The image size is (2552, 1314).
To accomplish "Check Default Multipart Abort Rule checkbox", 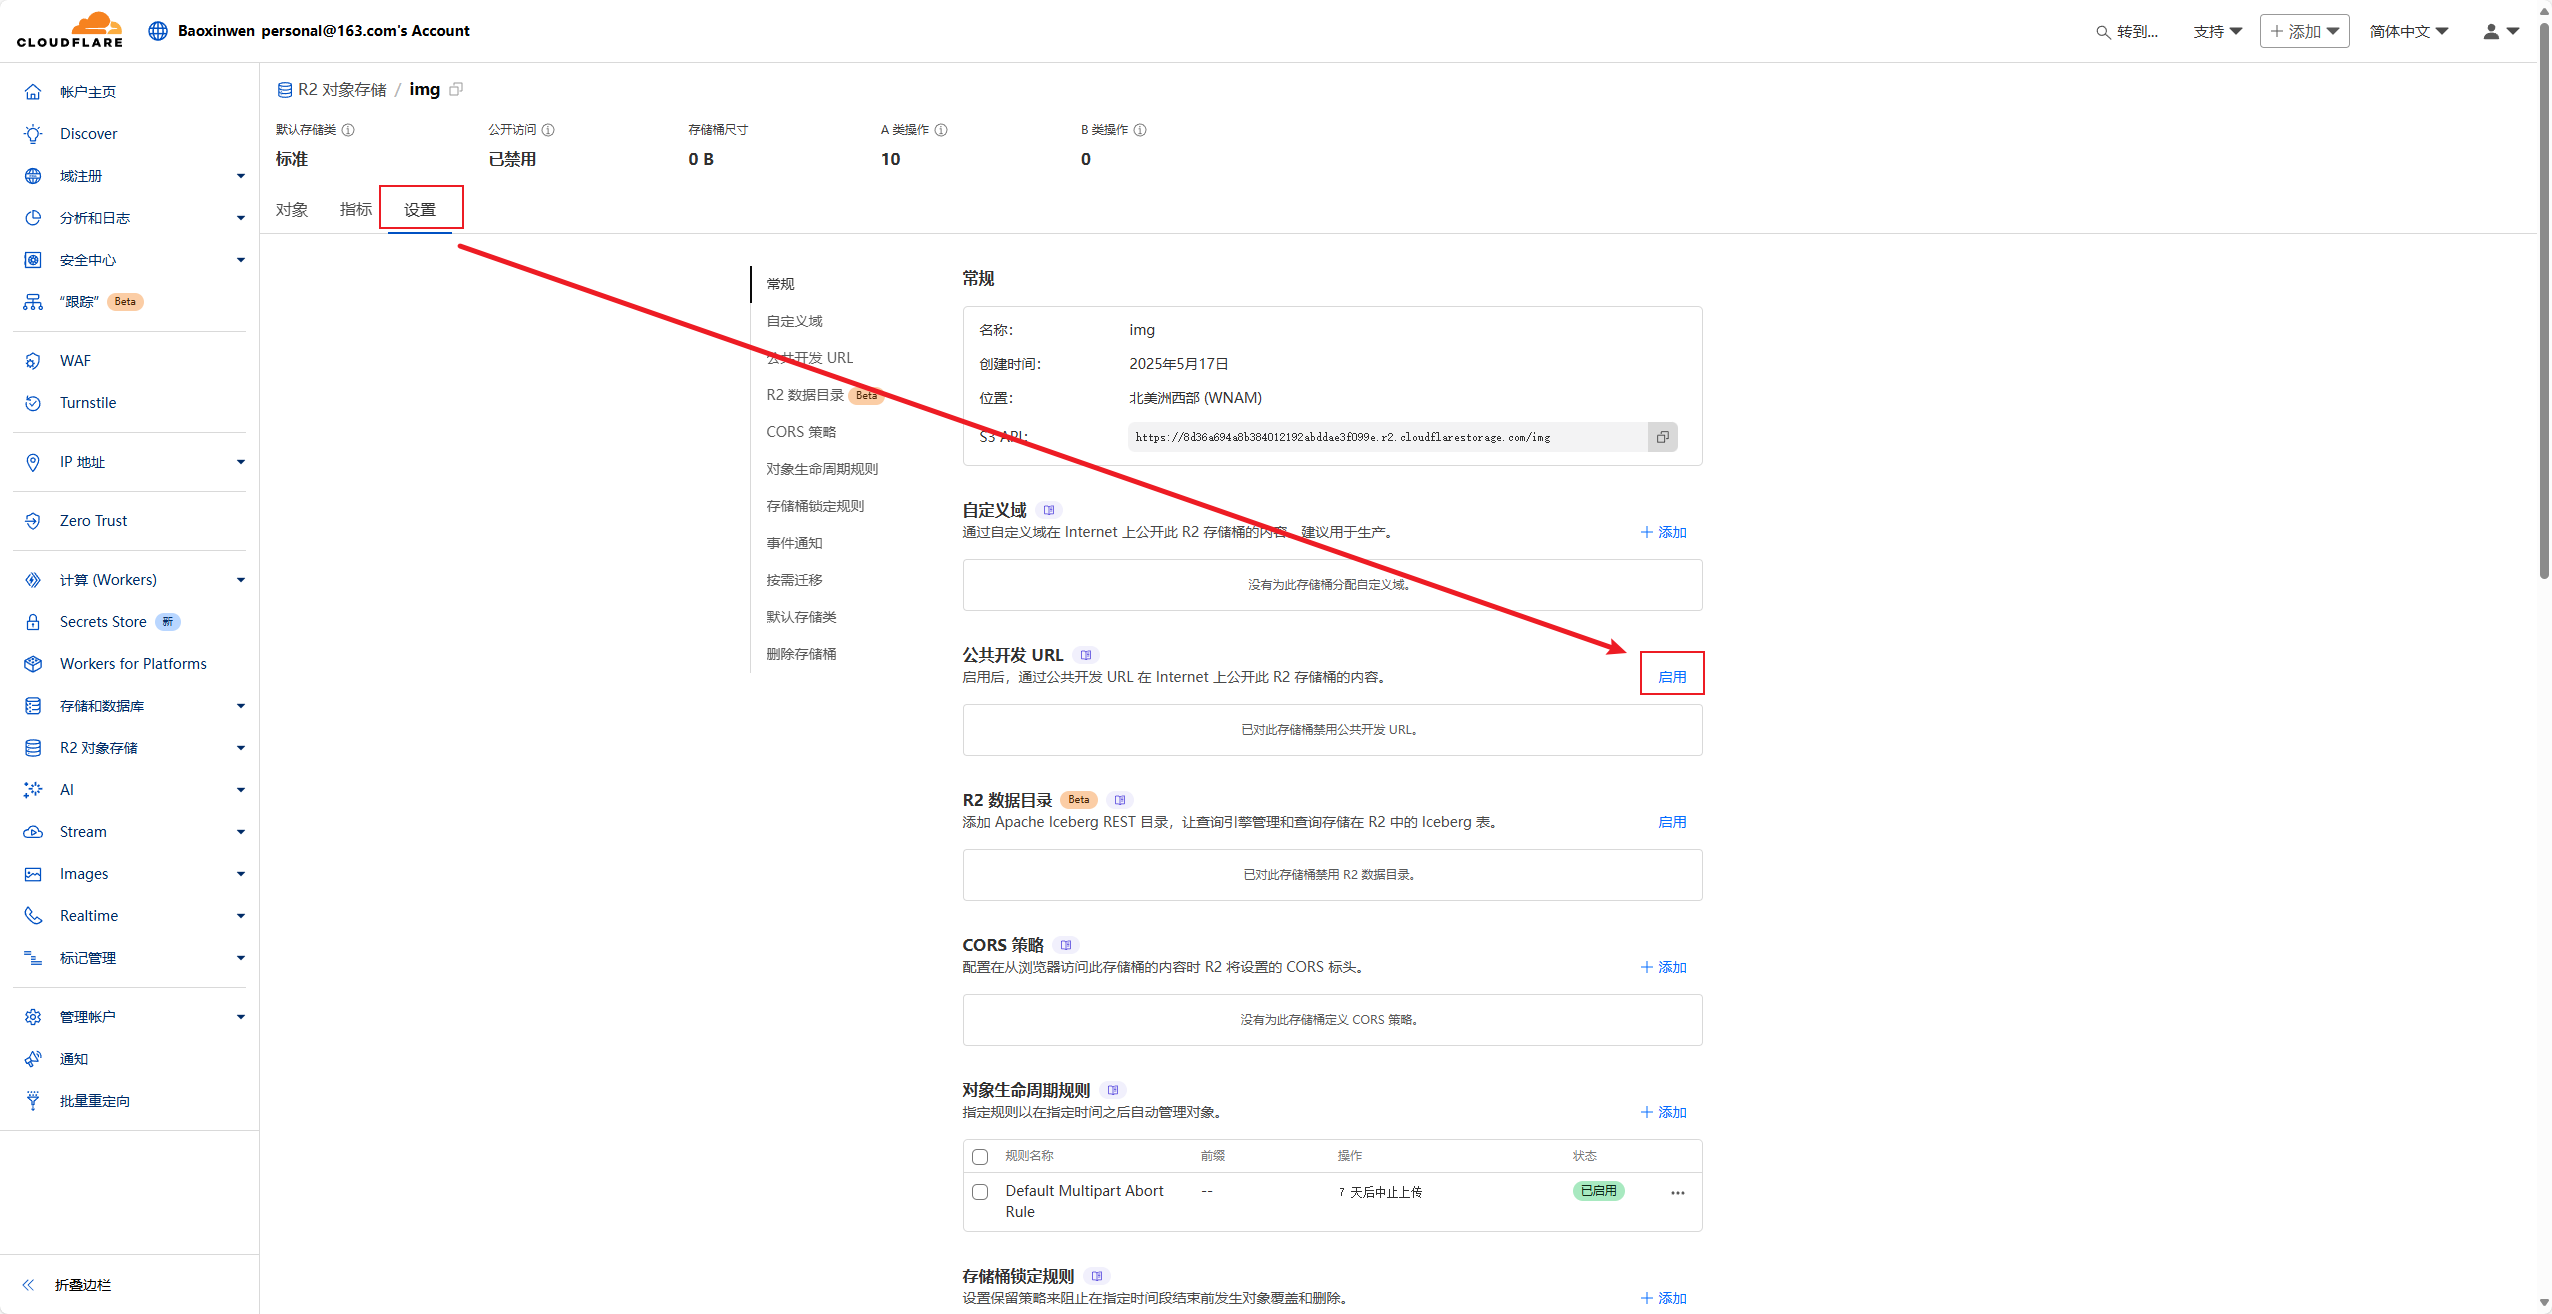I will pos(980,1192).
